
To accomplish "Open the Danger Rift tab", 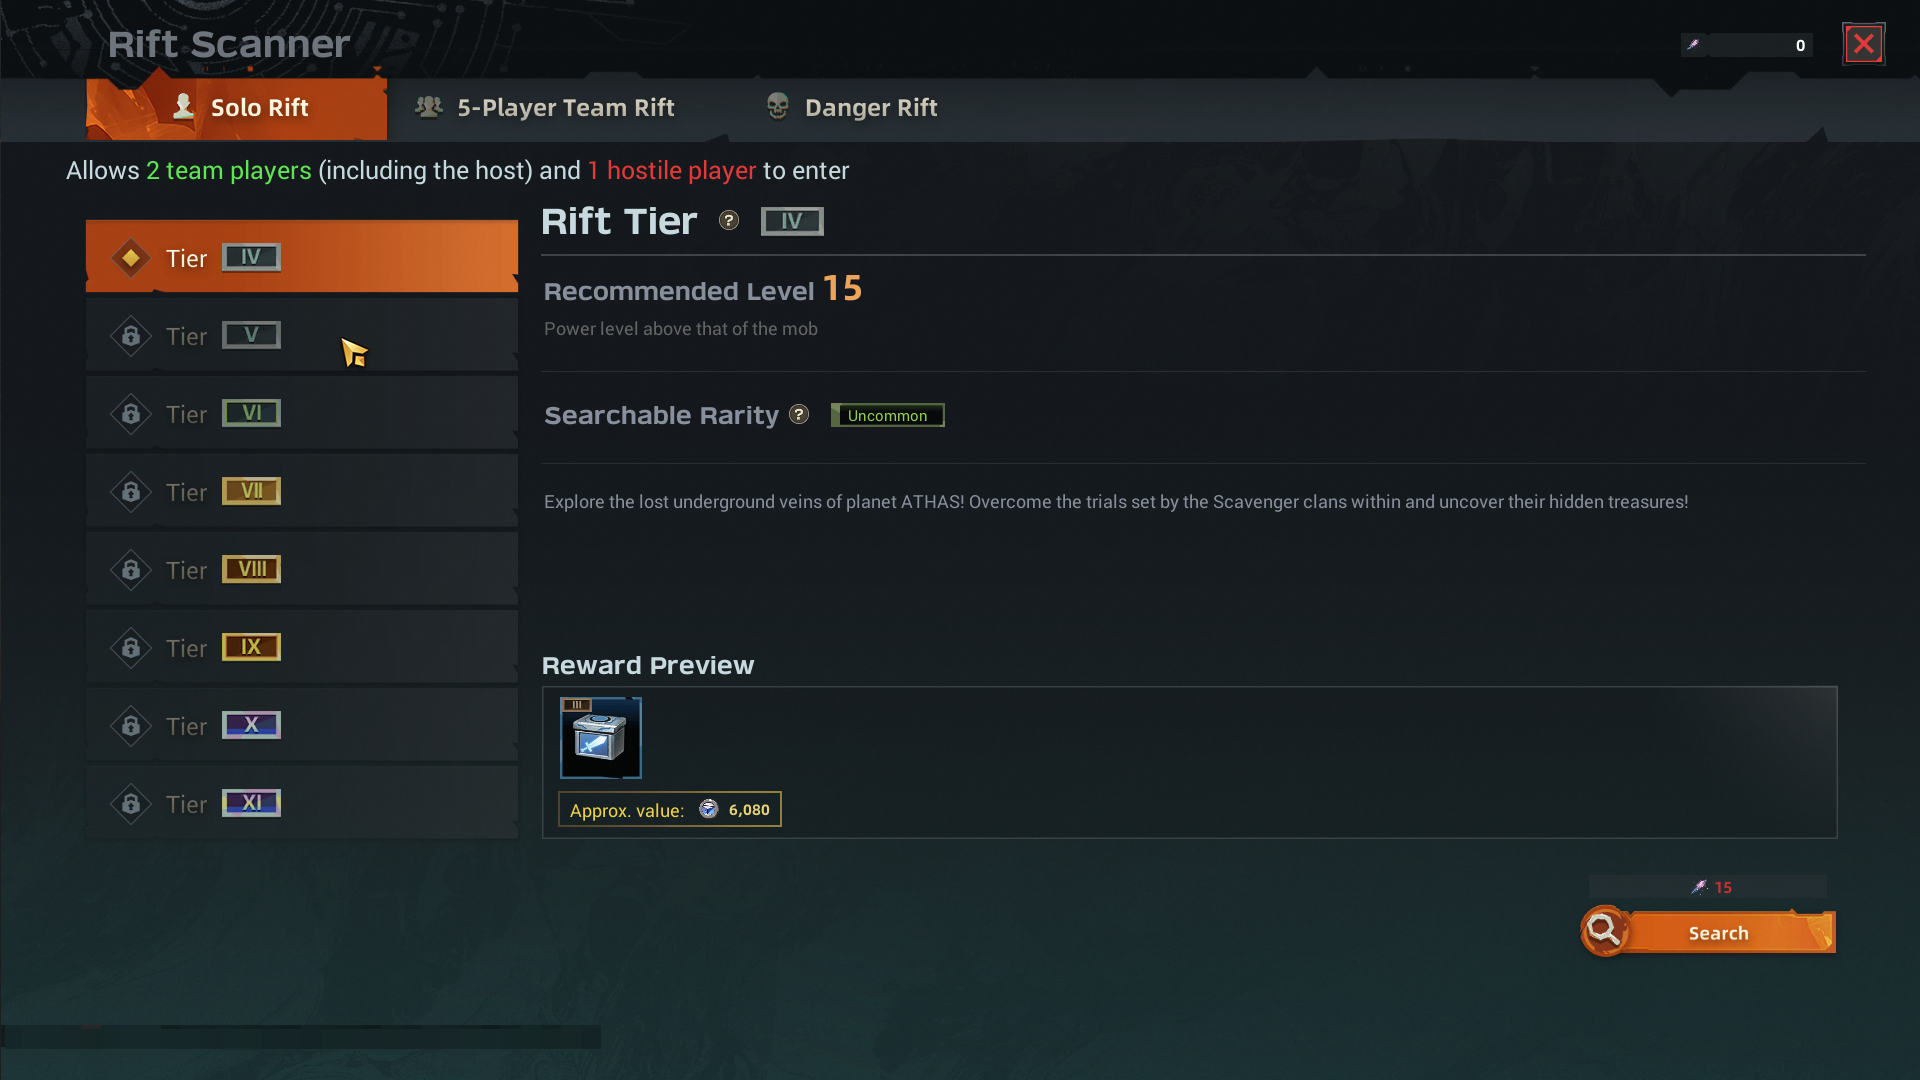I will tap(852, 108).
